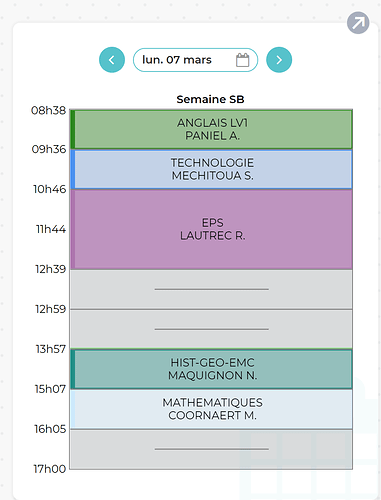Open the ANGLAIS LV1 PANIEL A. lesson
Image resolution: width=381 pixels, height=500 pixels.
[x=211, y=129]
